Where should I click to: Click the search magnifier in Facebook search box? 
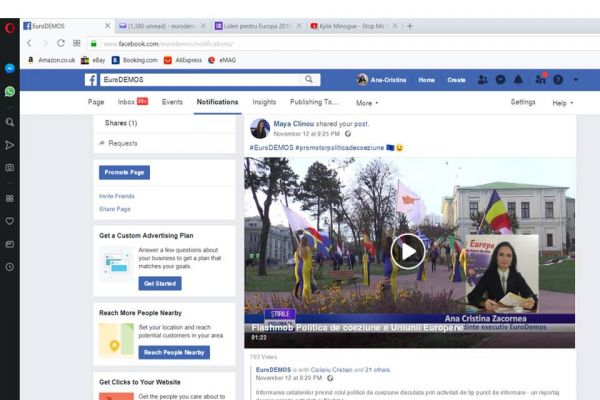pos(309,79)
